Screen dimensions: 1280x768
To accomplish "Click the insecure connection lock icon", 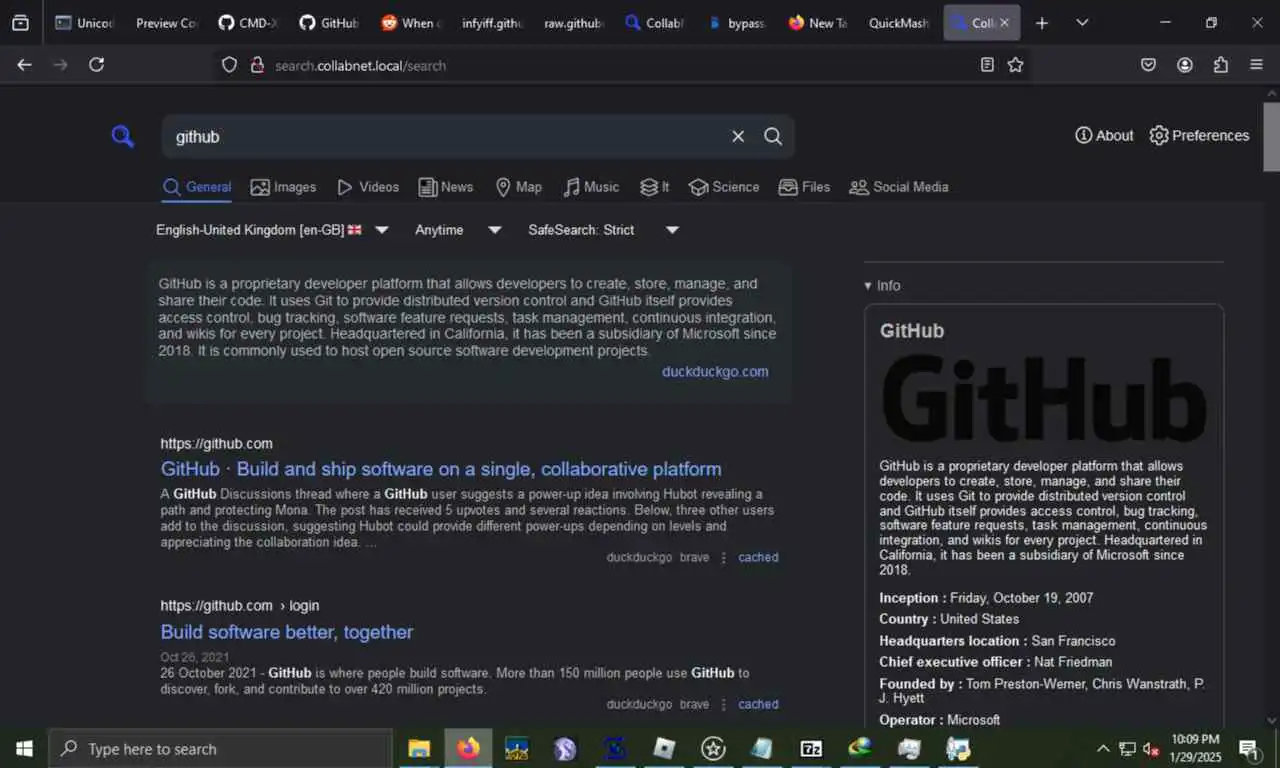I will click(x=257, y=65).
